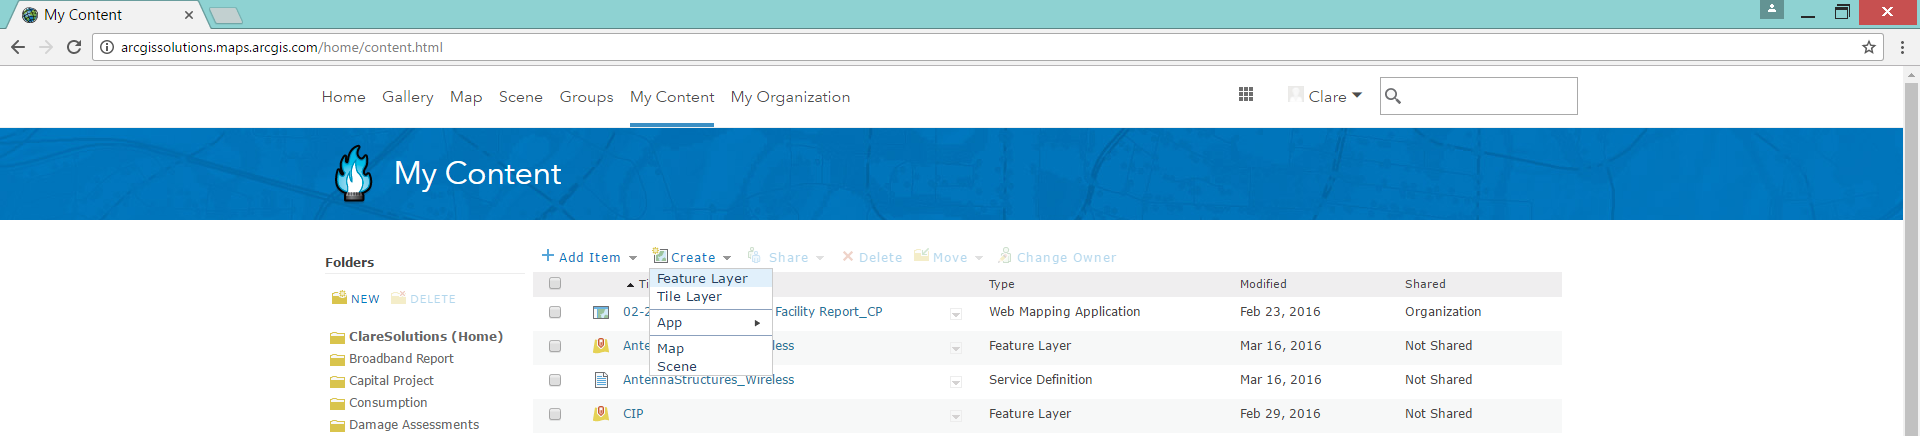Open item options arrow for AntennaStructures_Wireless
The image size is (1920, 436).
tap(955, 382)
